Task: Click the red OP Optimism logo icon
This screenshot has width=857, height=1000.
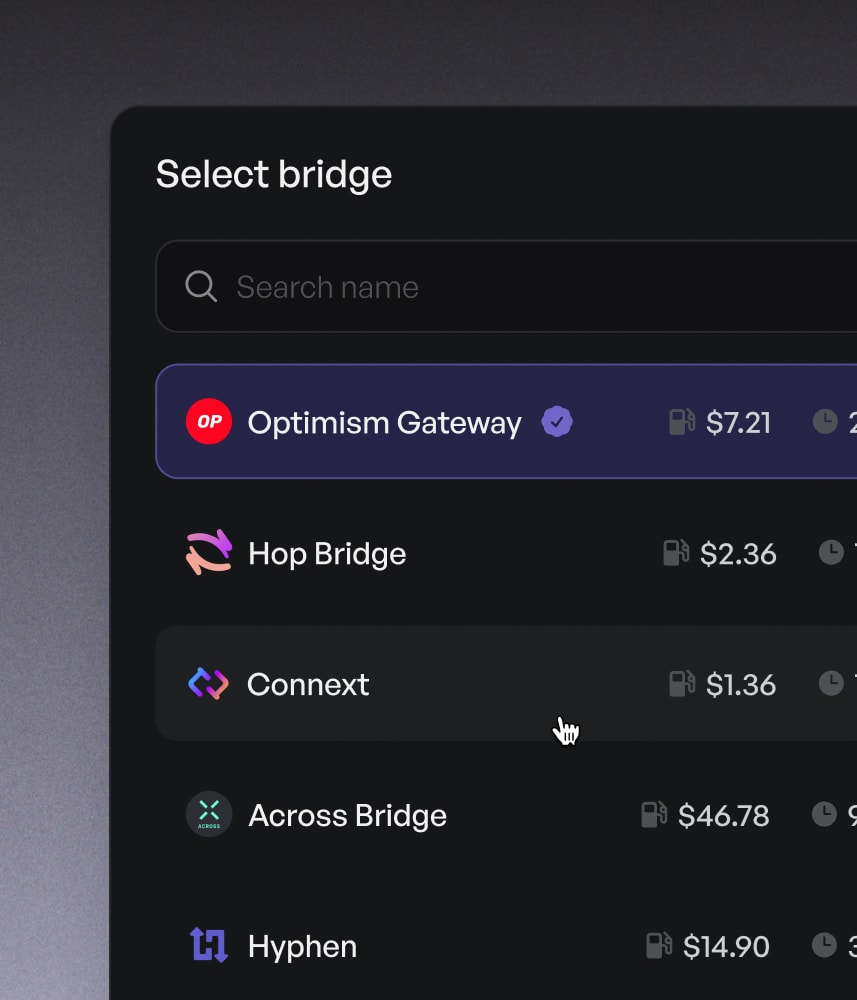Action: click(x=209, y=422)
